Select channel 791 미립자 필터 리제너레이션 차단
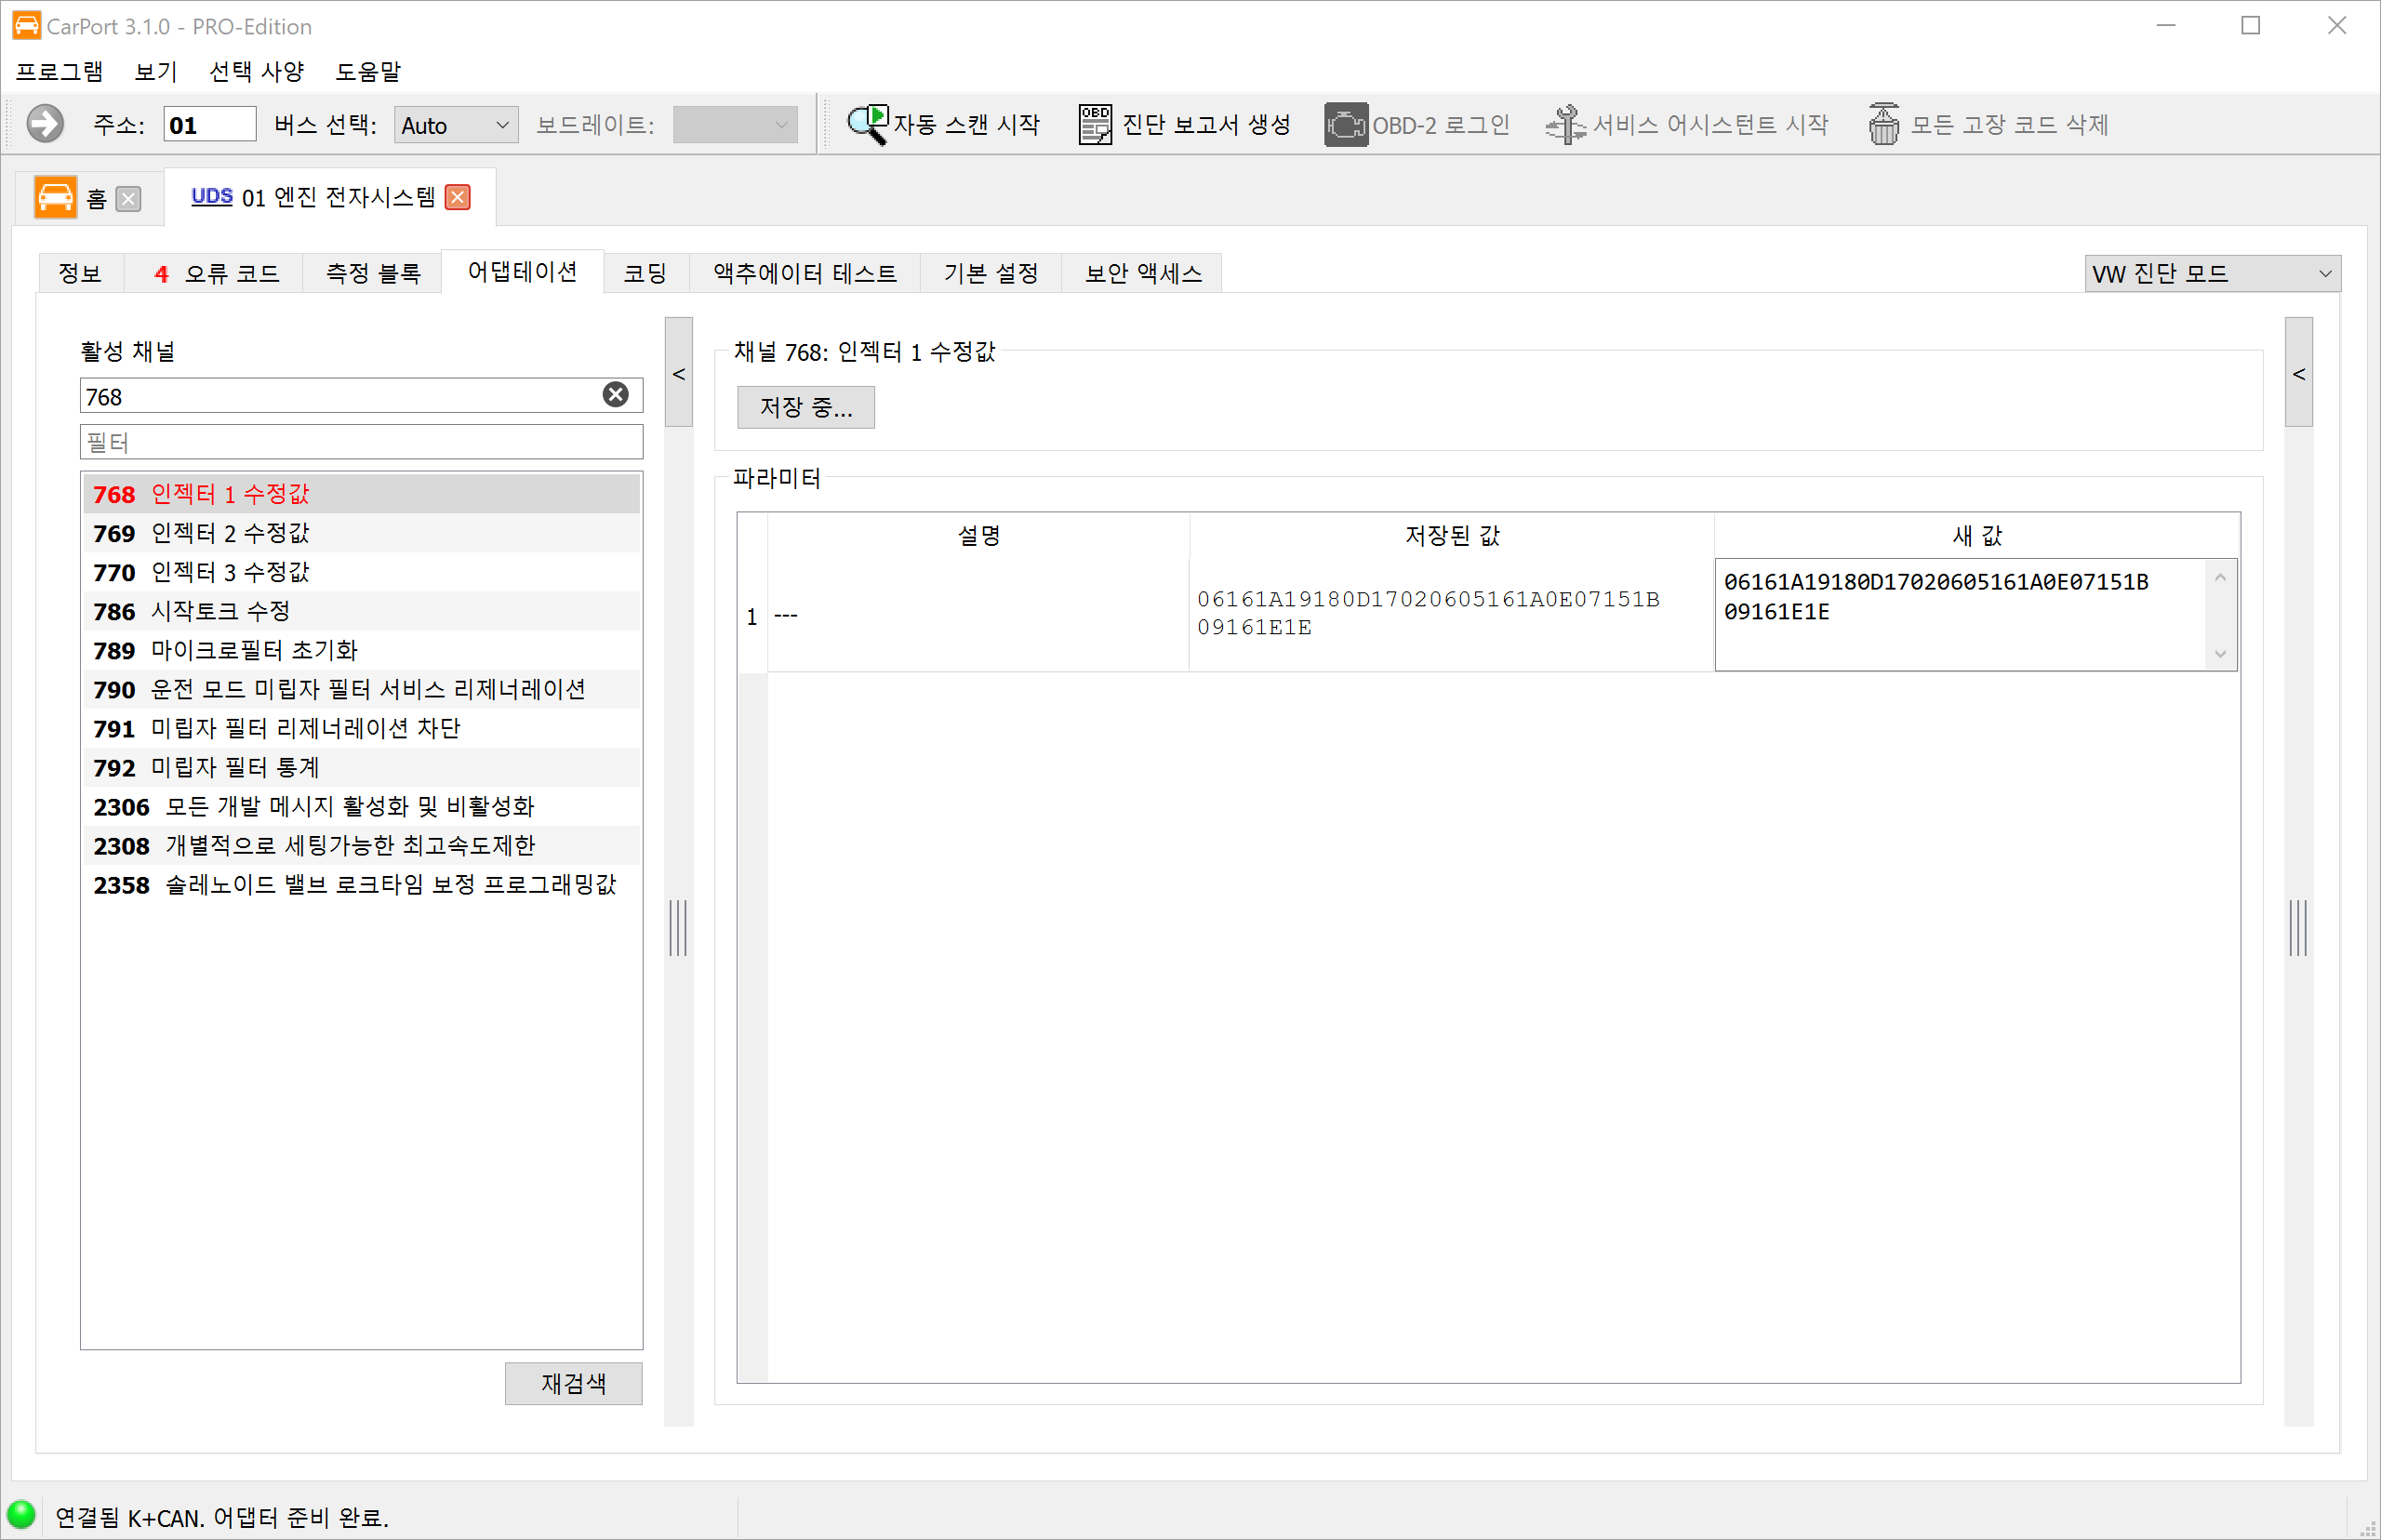2381x1540 pixels. (x=361, y=728)
